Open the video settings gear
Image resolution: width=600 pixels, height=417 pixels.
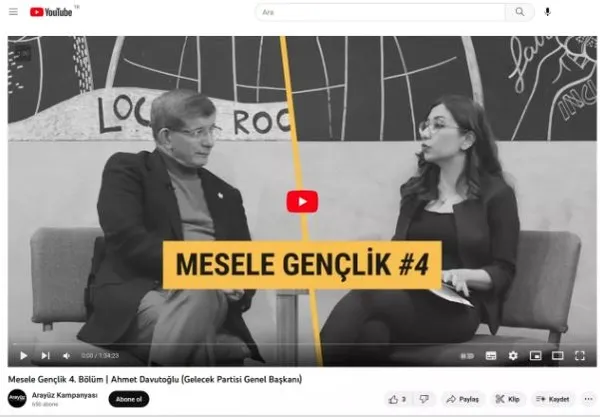pyautogui.click(x=513, y=356)
